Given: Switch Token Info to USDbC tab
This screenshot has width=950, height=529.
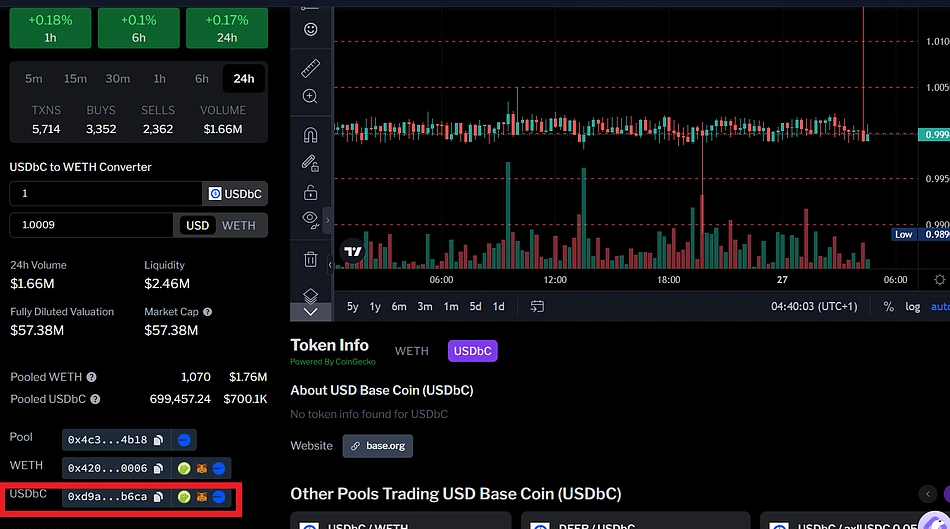Looking at the screenshot, I should pos(473,351).
